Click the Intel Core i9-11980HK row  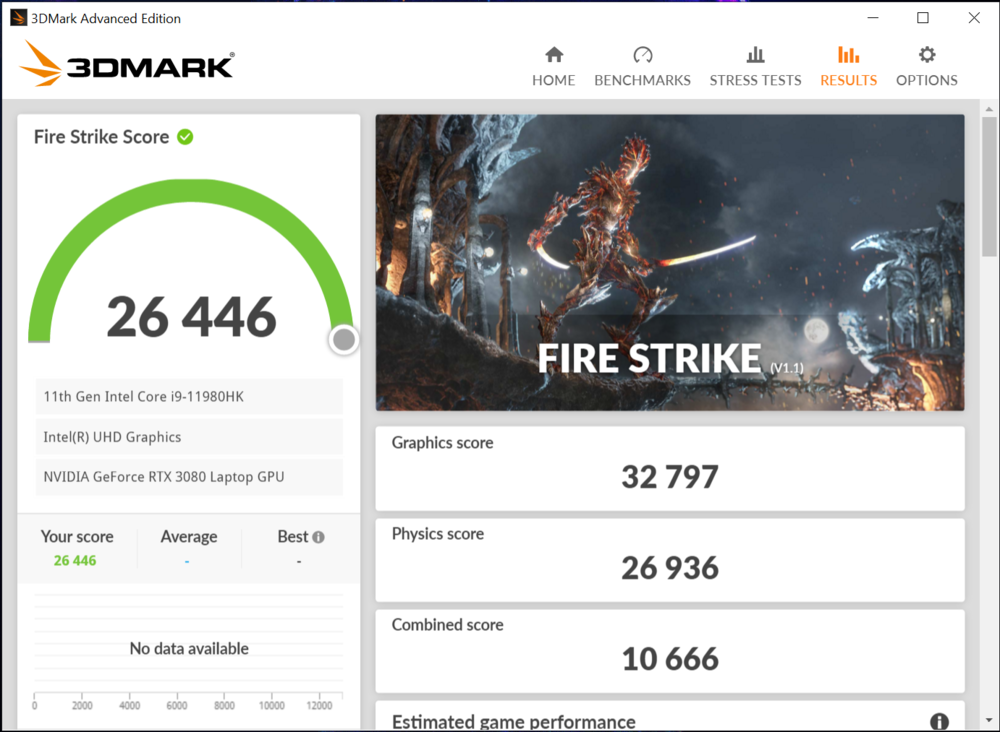[x=189, y=397]
